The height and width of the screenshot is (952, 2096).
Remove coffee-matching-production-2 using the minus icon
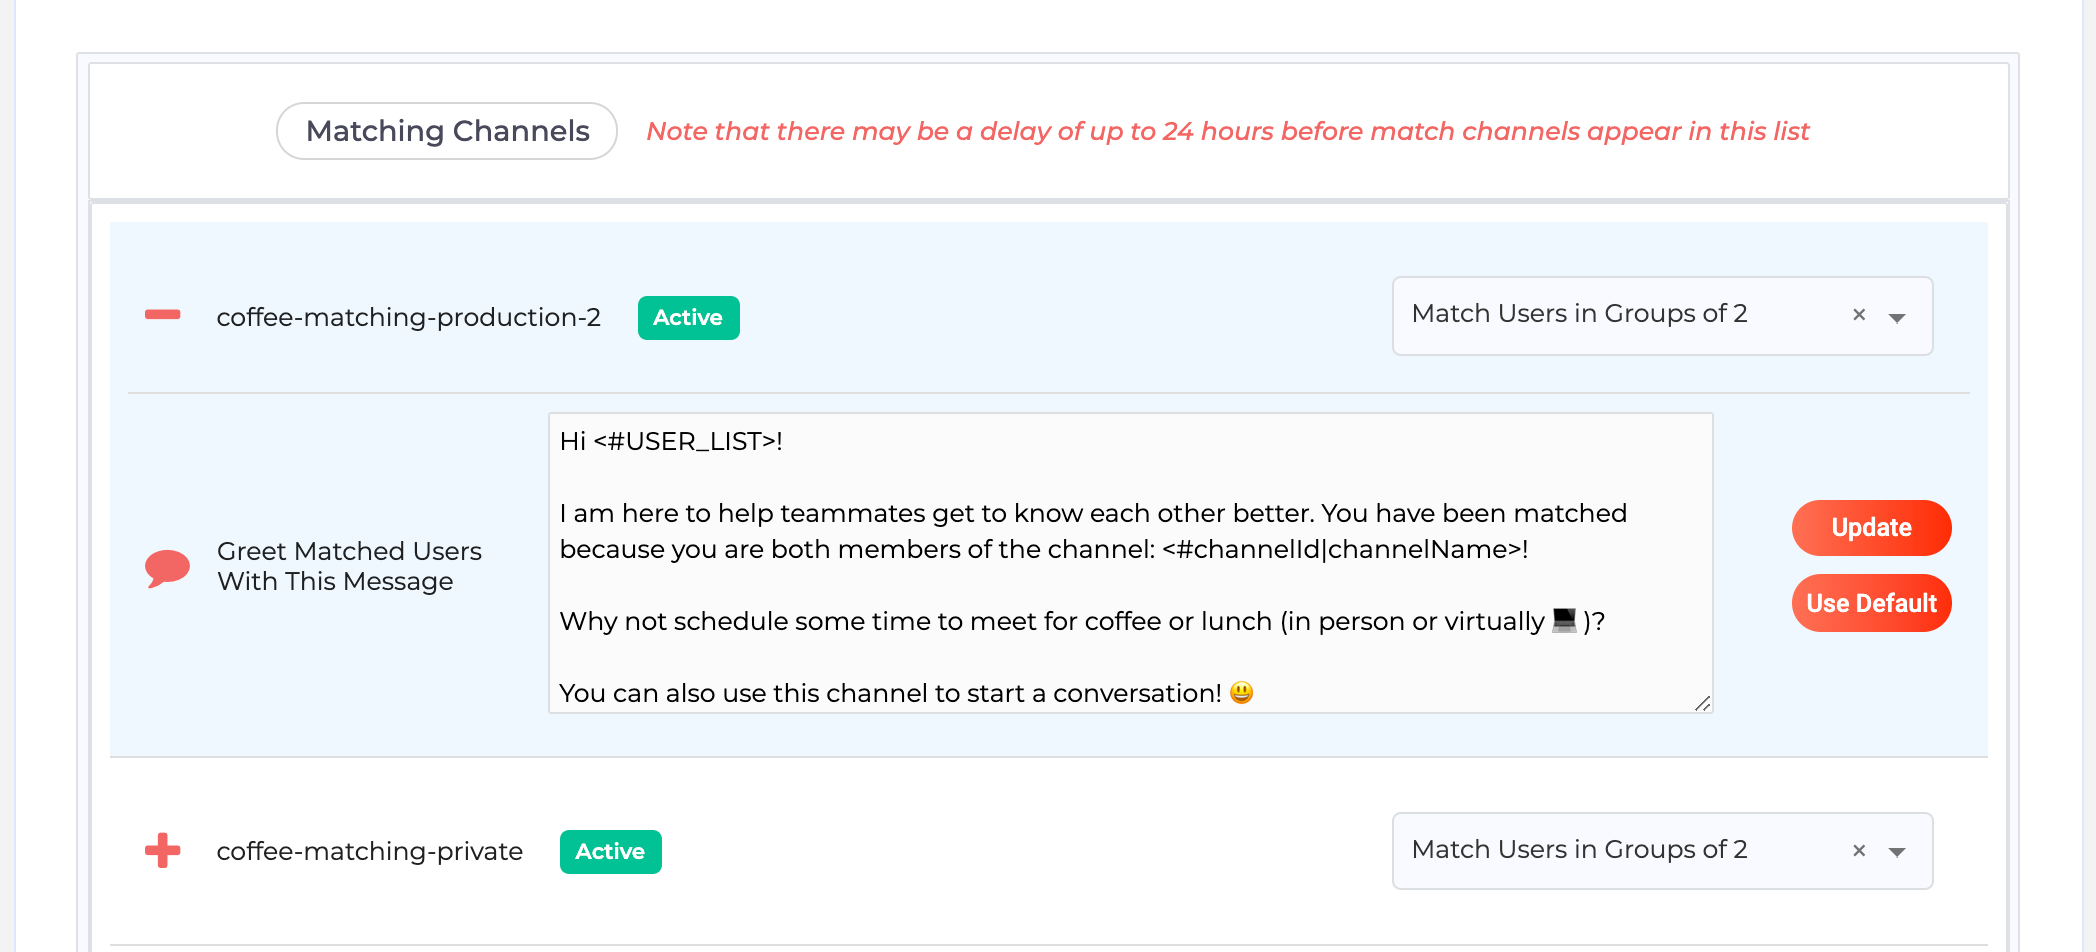[161, 314]
